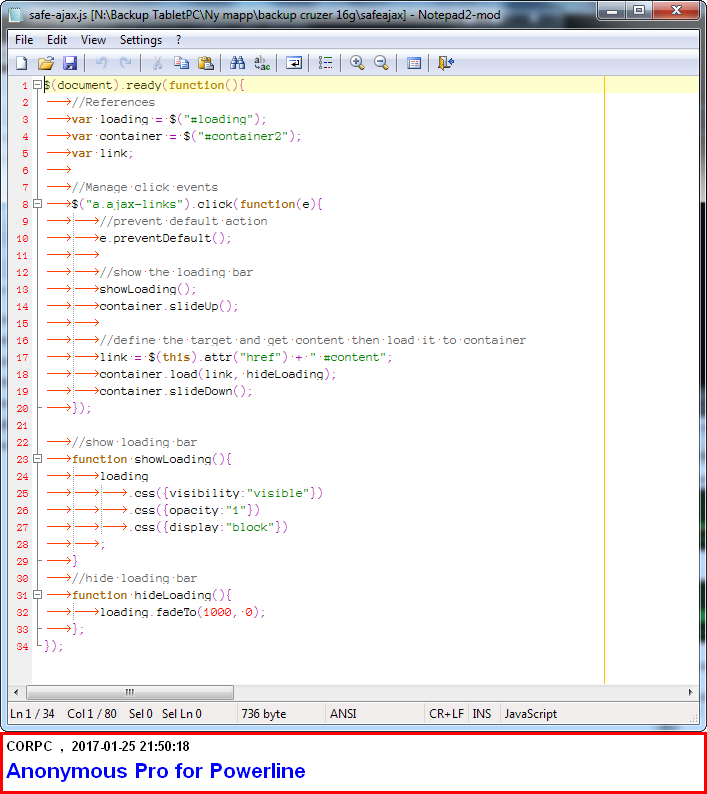Toggle the CR+LF line ending indicator

(446, 714)
